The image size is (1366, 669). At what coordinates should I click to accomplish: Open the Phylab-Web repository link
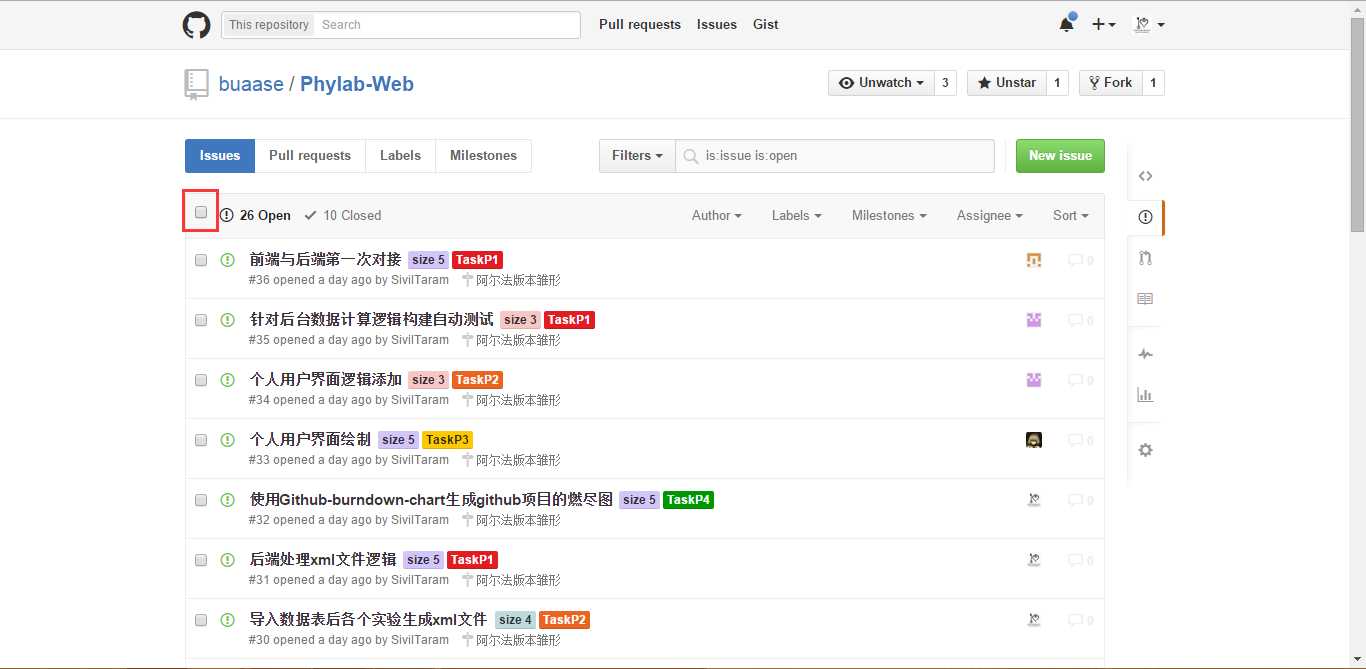click(x=357, y=84)
